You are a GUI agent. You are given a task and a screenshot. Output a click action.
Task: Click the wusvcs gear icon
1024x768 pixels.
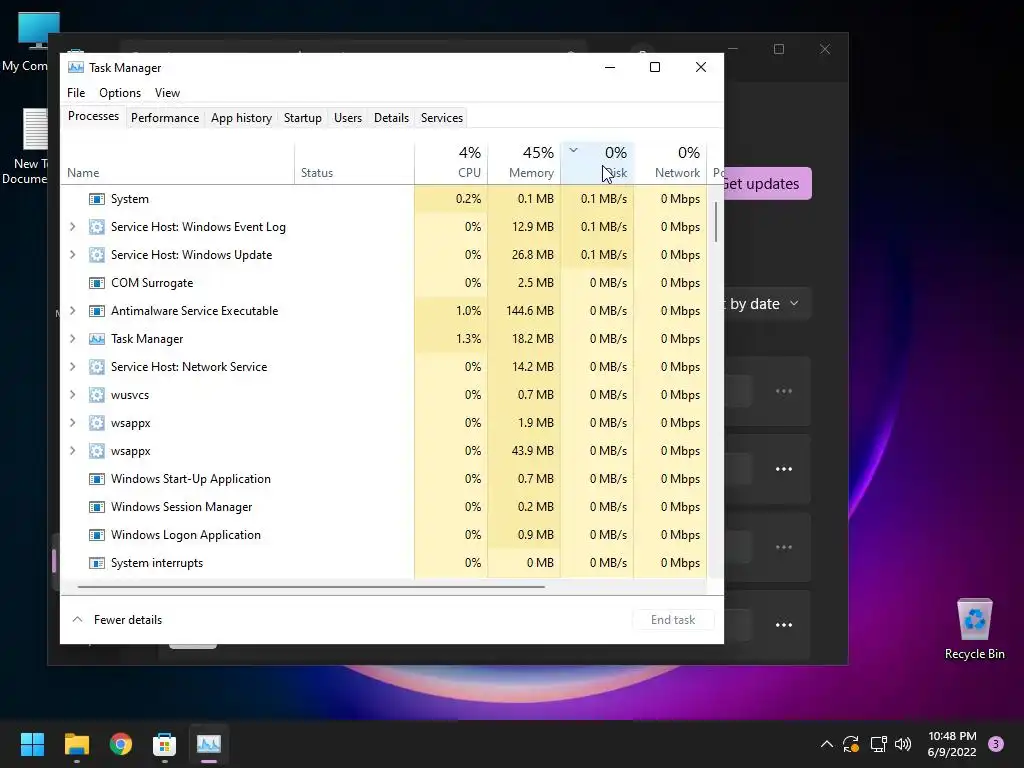(x=97, y=395)
